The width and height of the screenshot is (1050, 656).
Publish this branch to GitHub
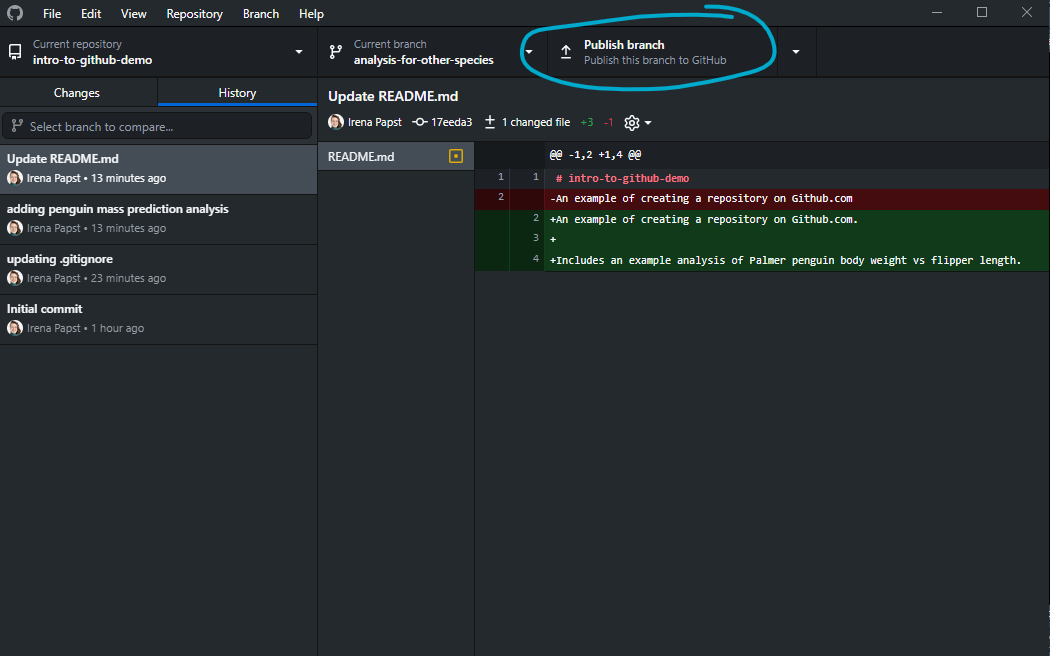655,52
